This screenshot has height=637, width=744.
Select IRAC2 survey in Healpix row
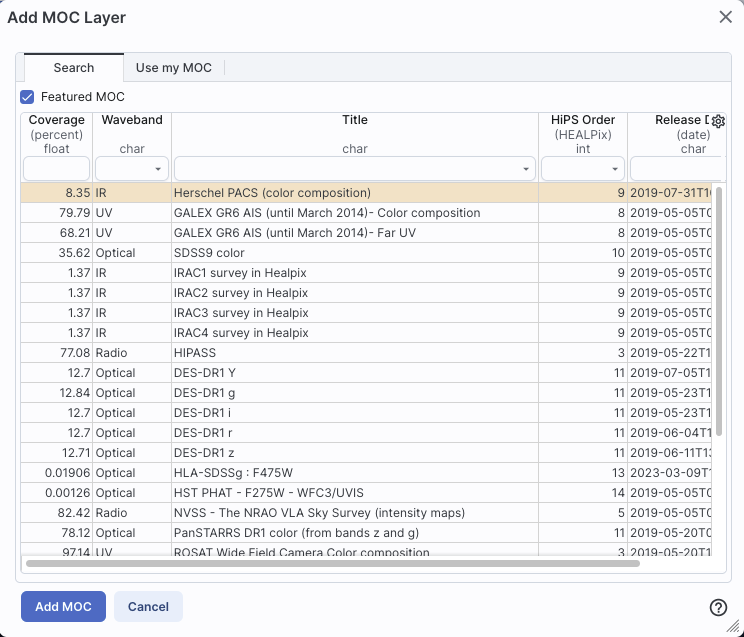[366, 293]
